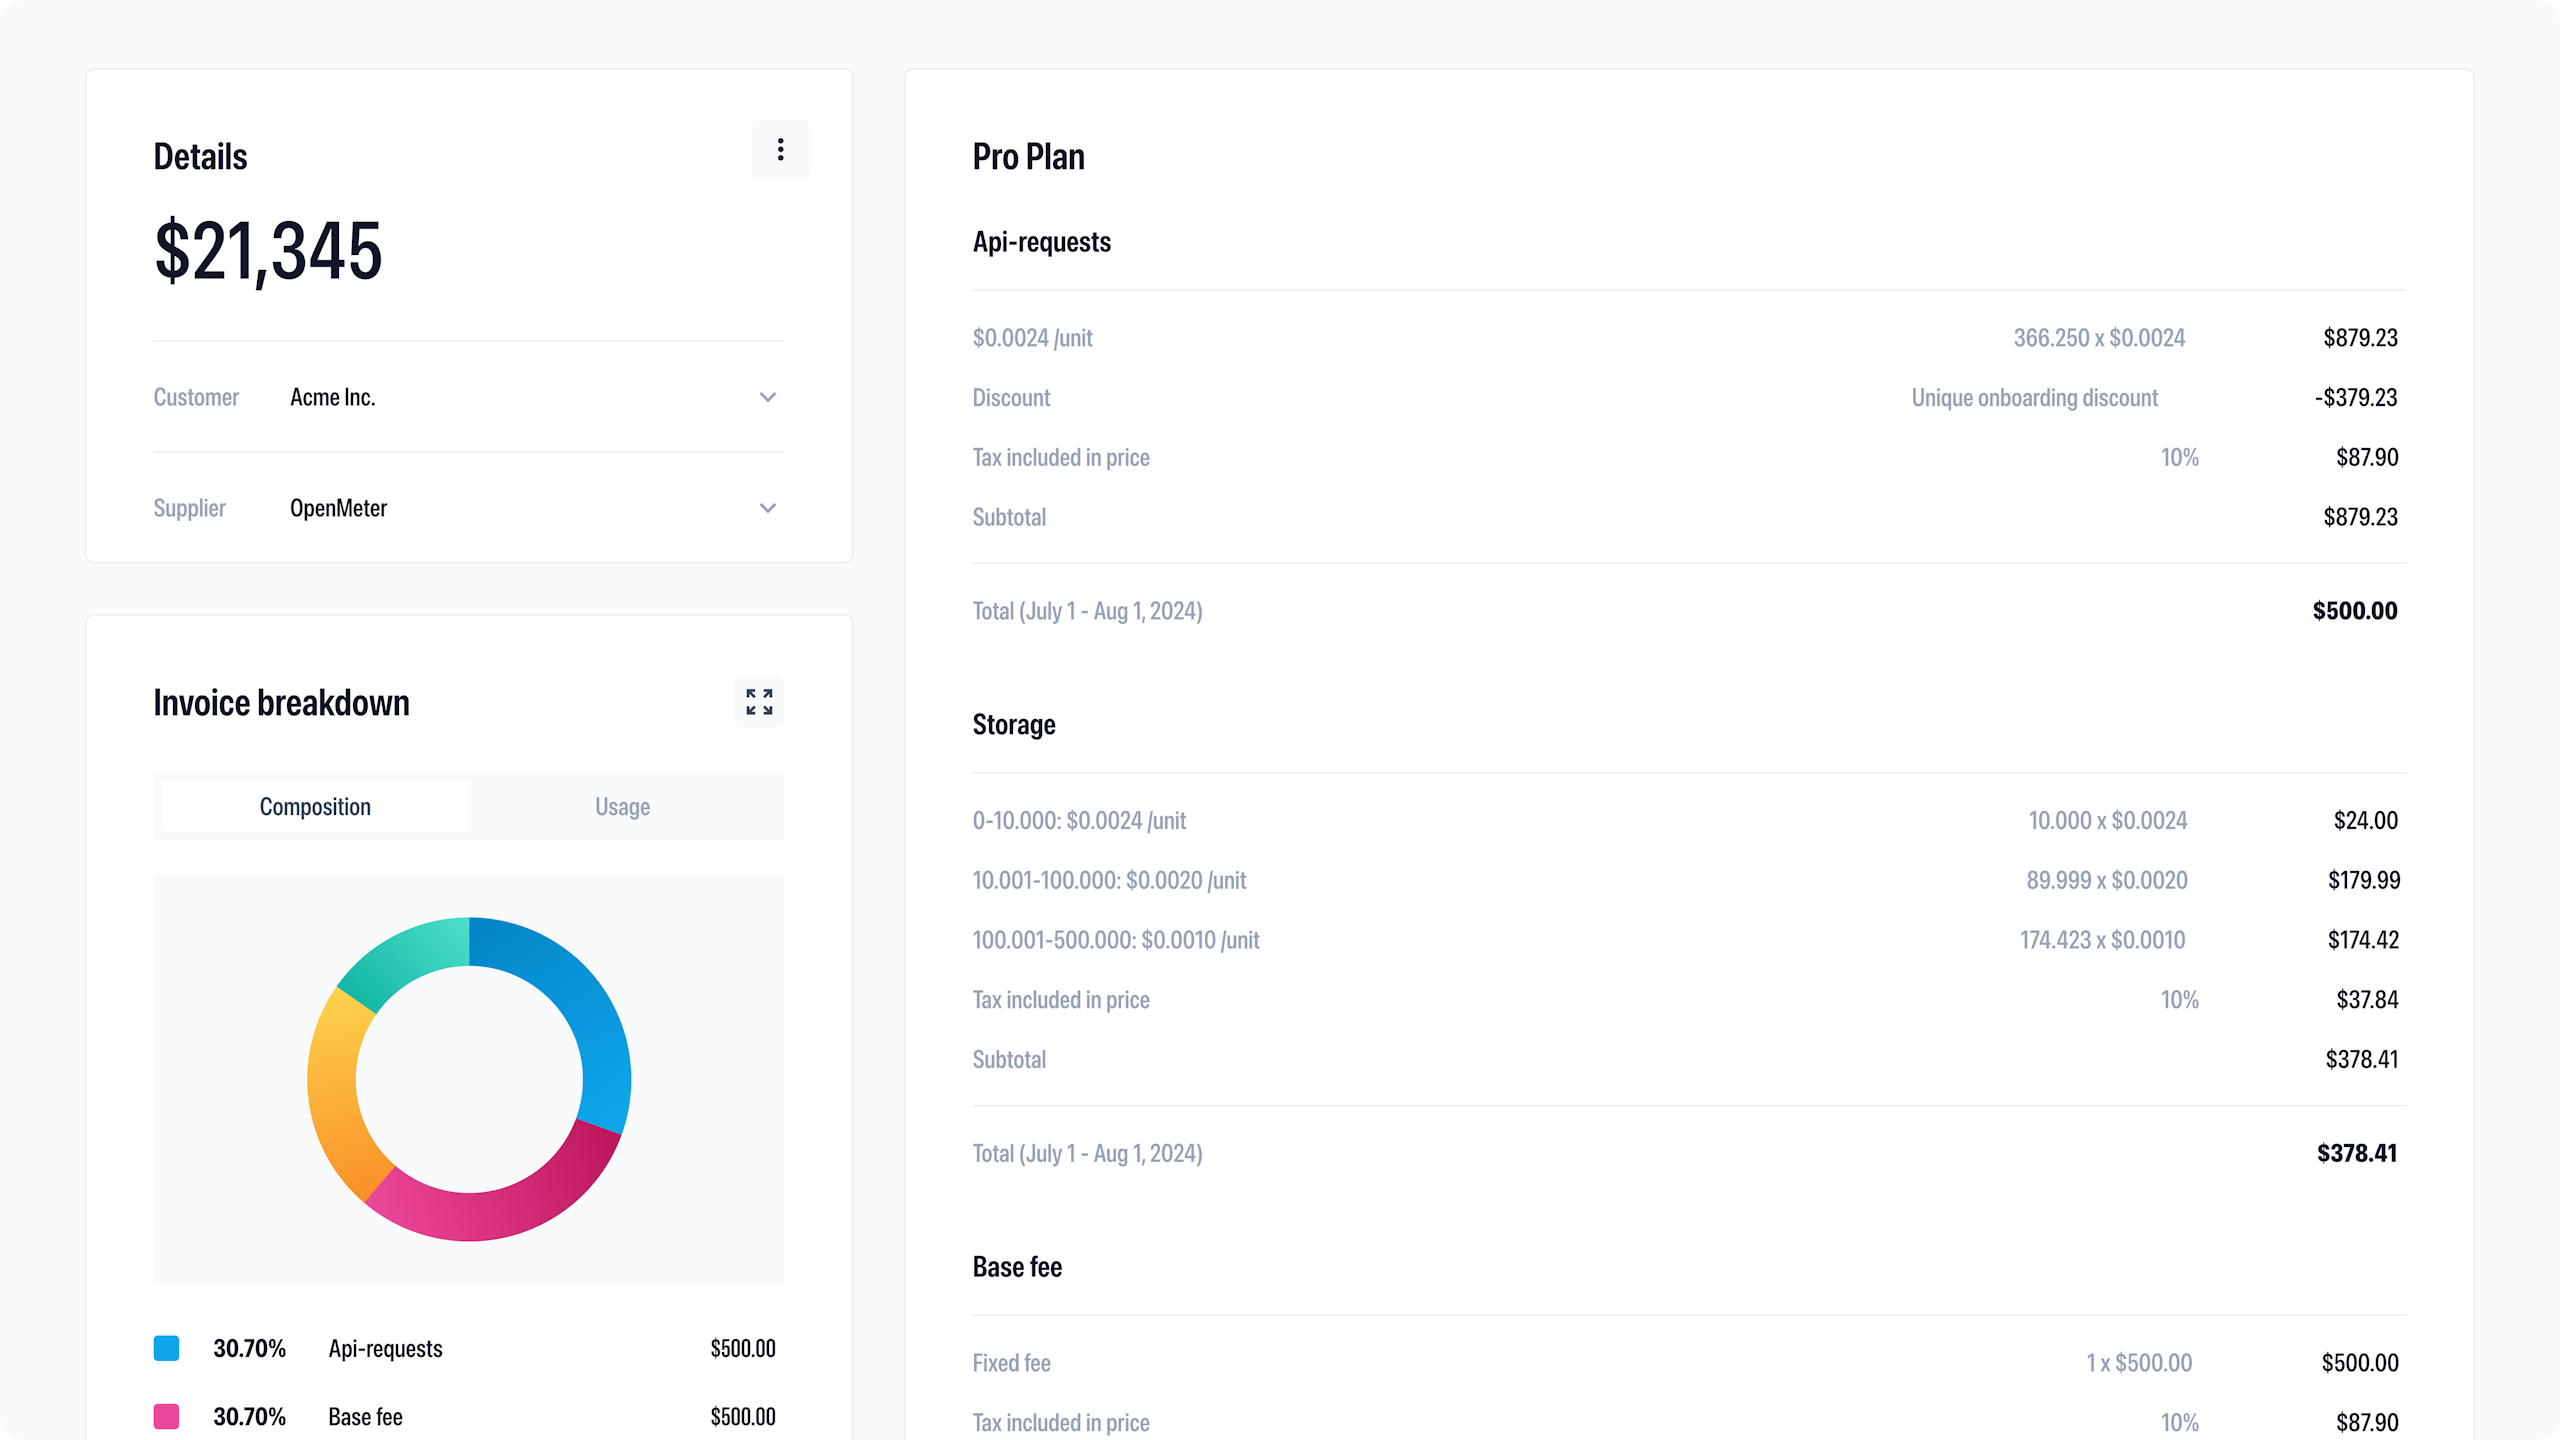Switch to the Composition tab
Image resolution: width=2560 pixels, height=1440 pixels.
point(315,807)
